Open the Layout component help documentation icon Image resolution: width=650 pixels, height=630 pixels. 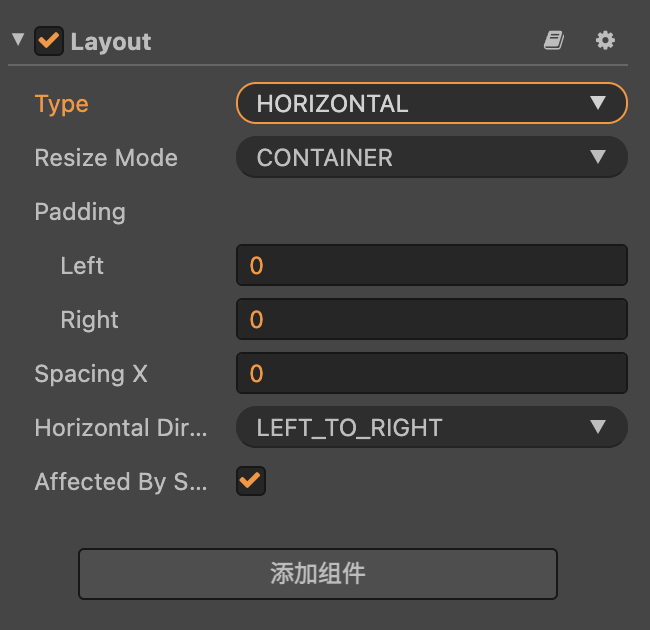click(553, 40)
